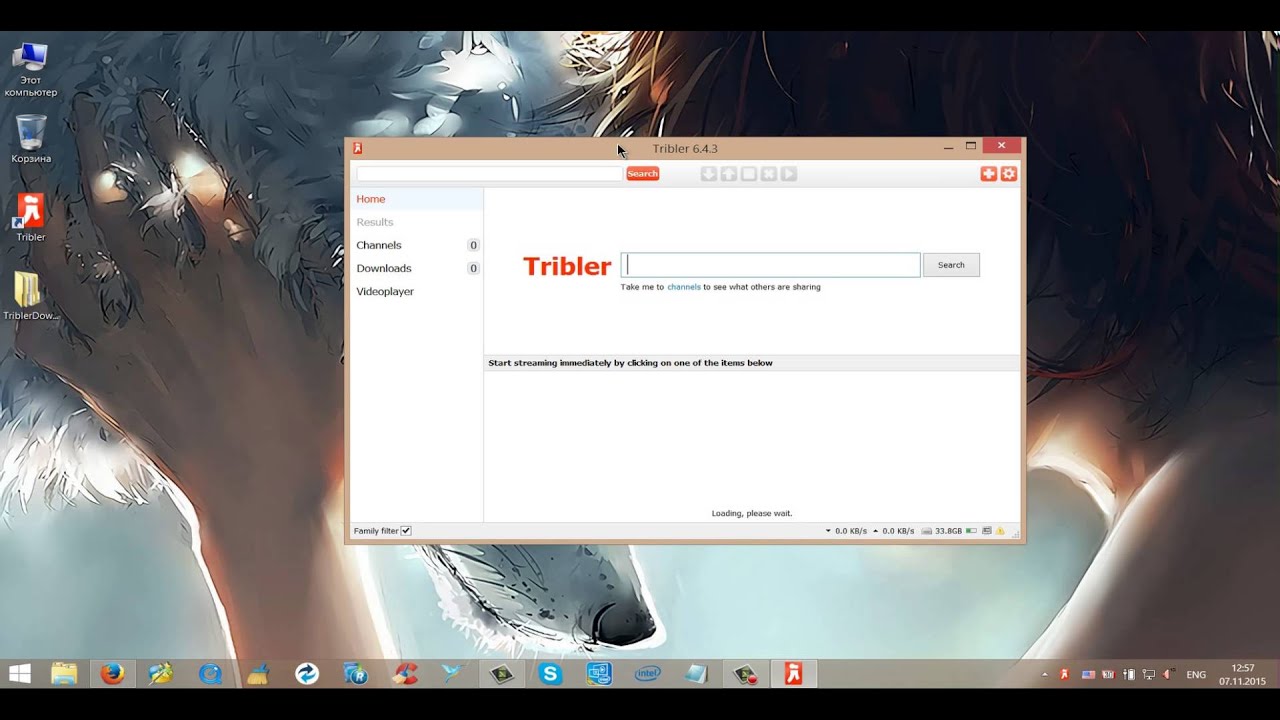
Task: Click the Tribler logo in title bar
Action: pyautogui.click(x=357, y=148)
